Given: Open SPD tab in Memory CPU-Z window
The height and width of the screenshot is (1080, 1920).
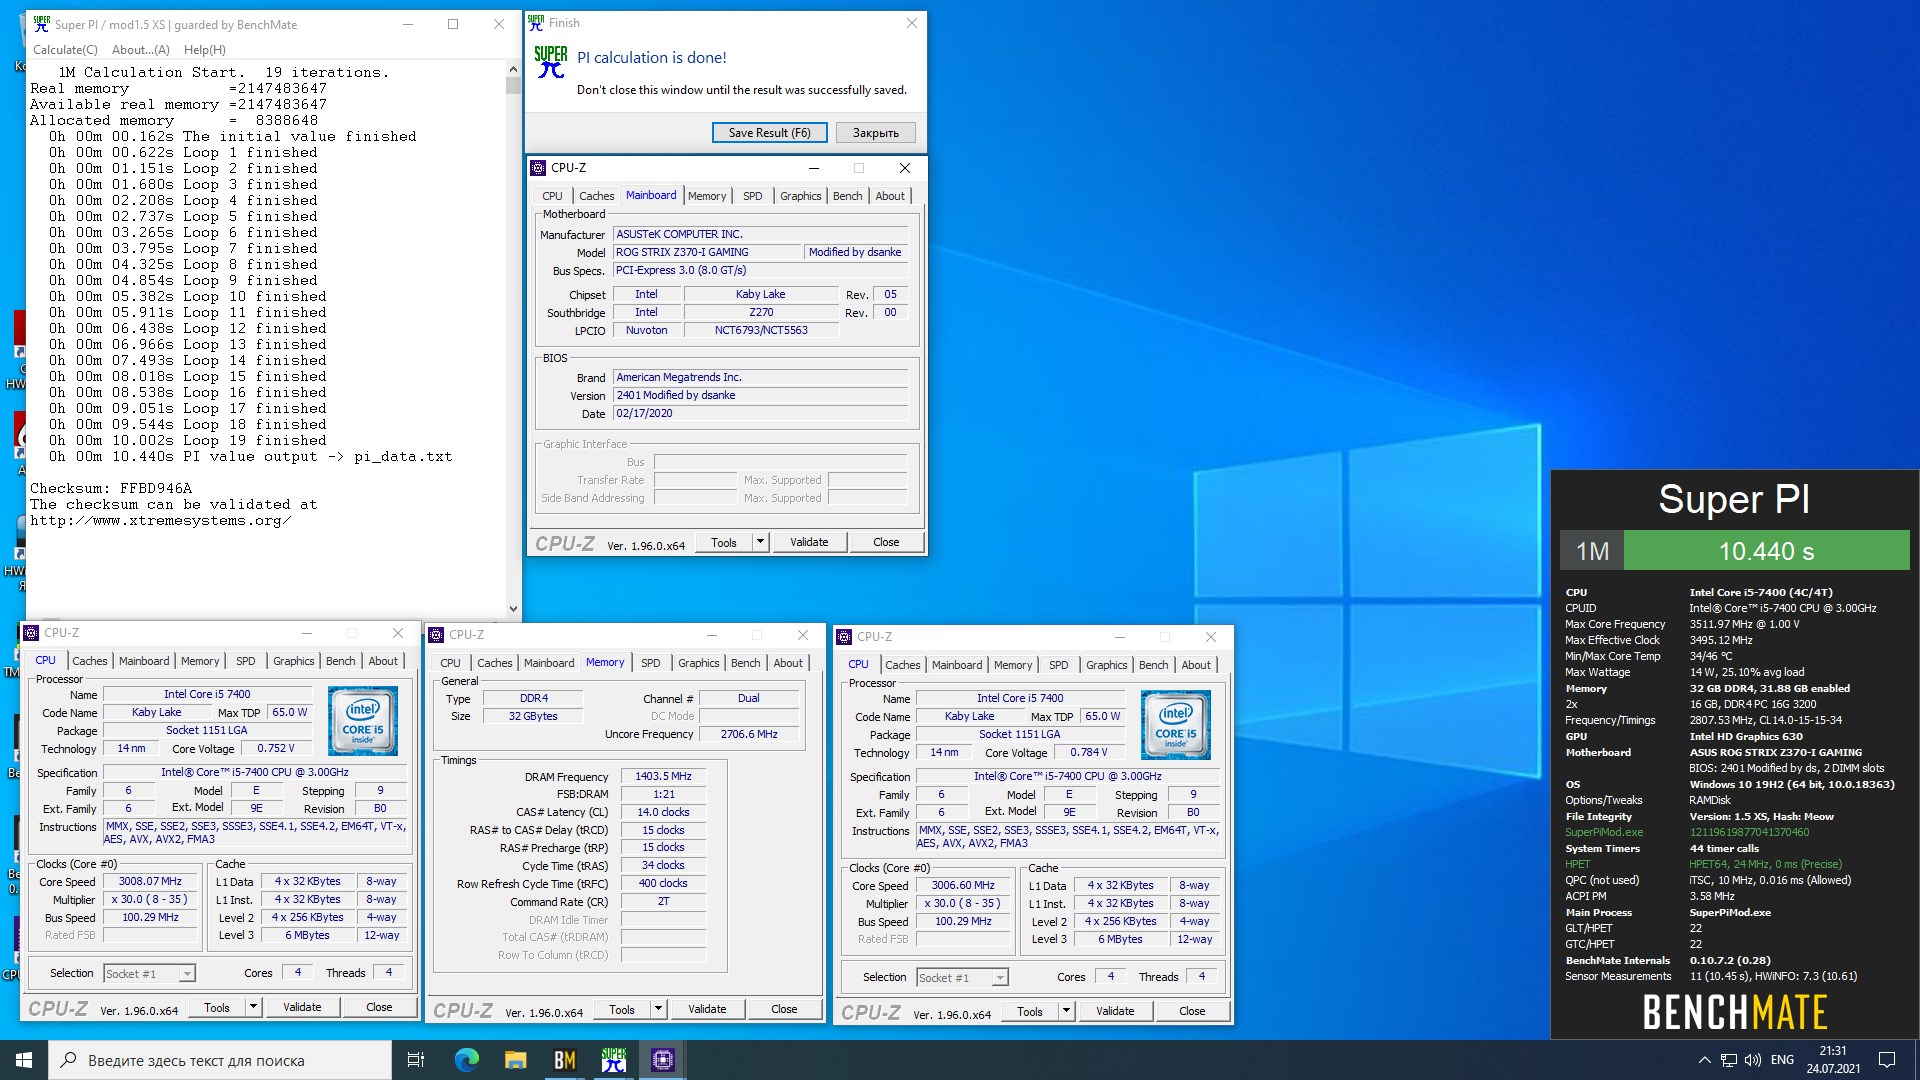Looking at the screenshot, I should (650, 663).
